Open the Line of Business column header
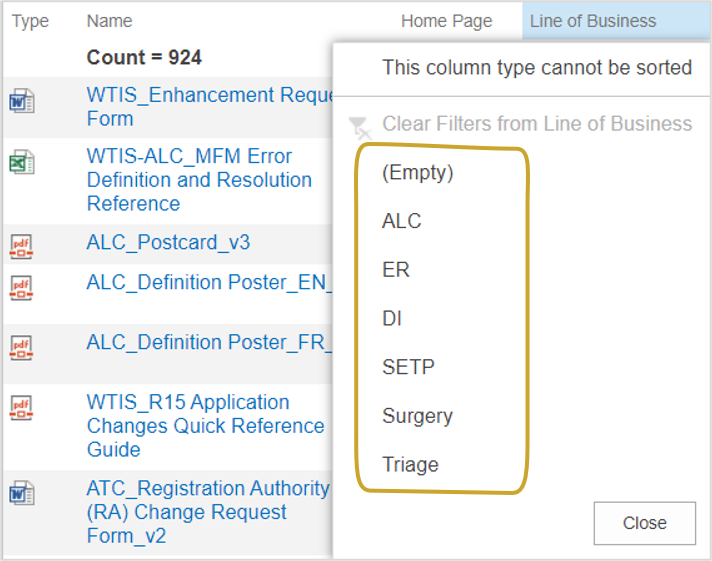 click(593, 21)
